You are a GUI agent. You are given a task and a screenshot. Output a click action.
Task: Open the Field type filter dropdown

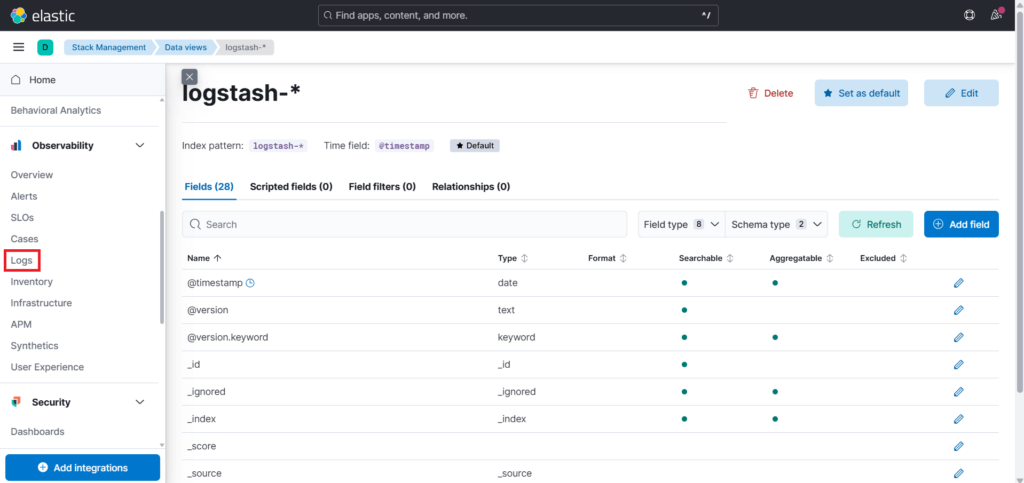point(681,224)
